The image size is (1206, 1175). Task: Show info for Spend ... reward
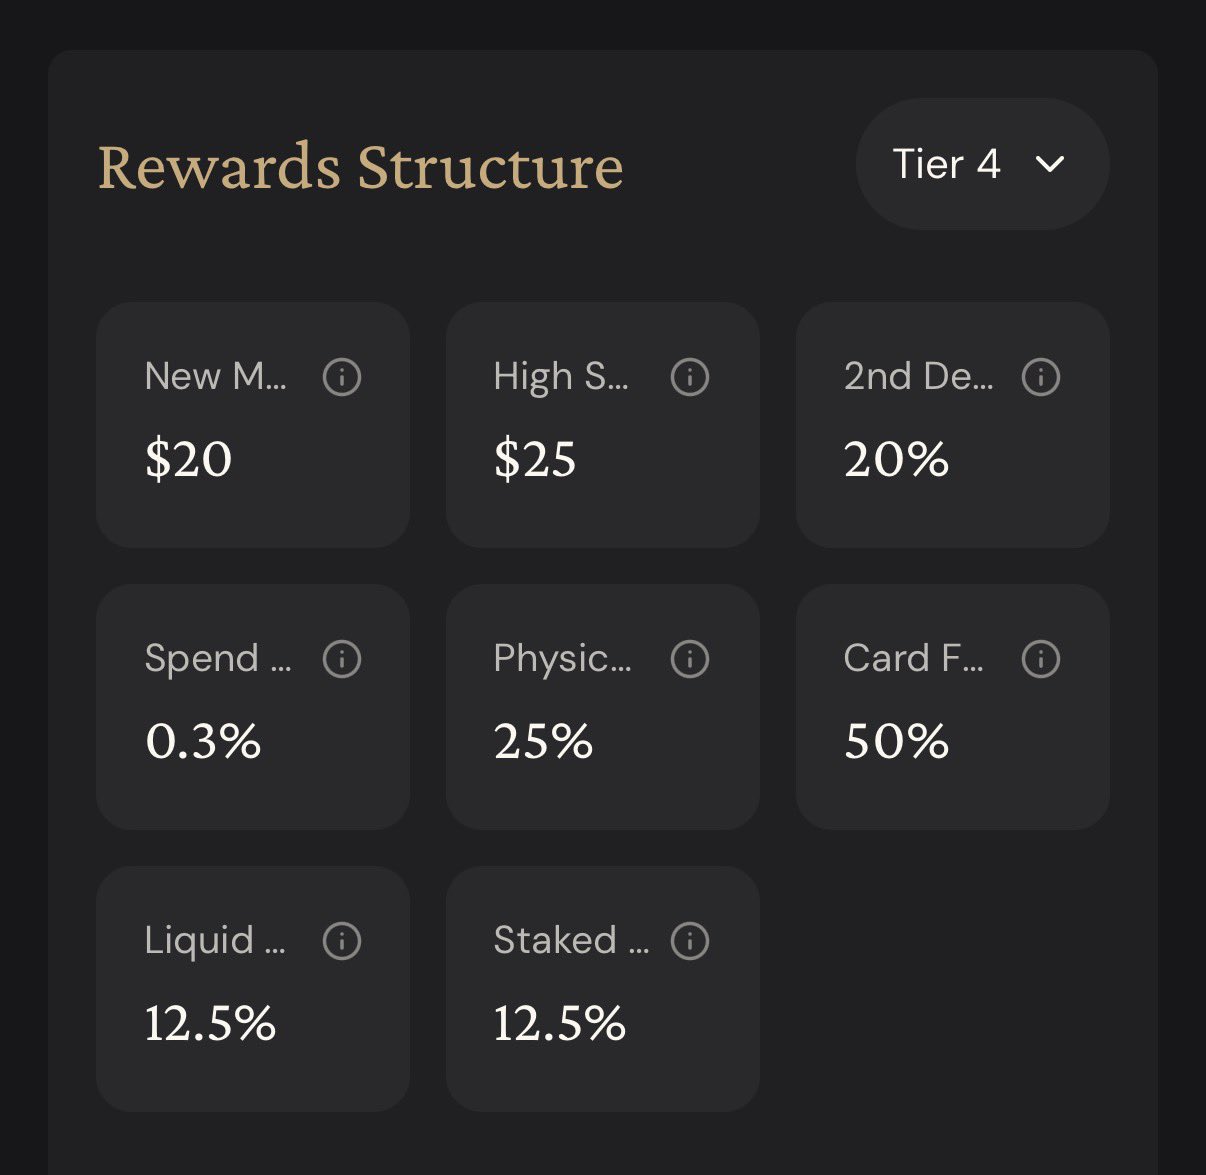coord(342,659)
